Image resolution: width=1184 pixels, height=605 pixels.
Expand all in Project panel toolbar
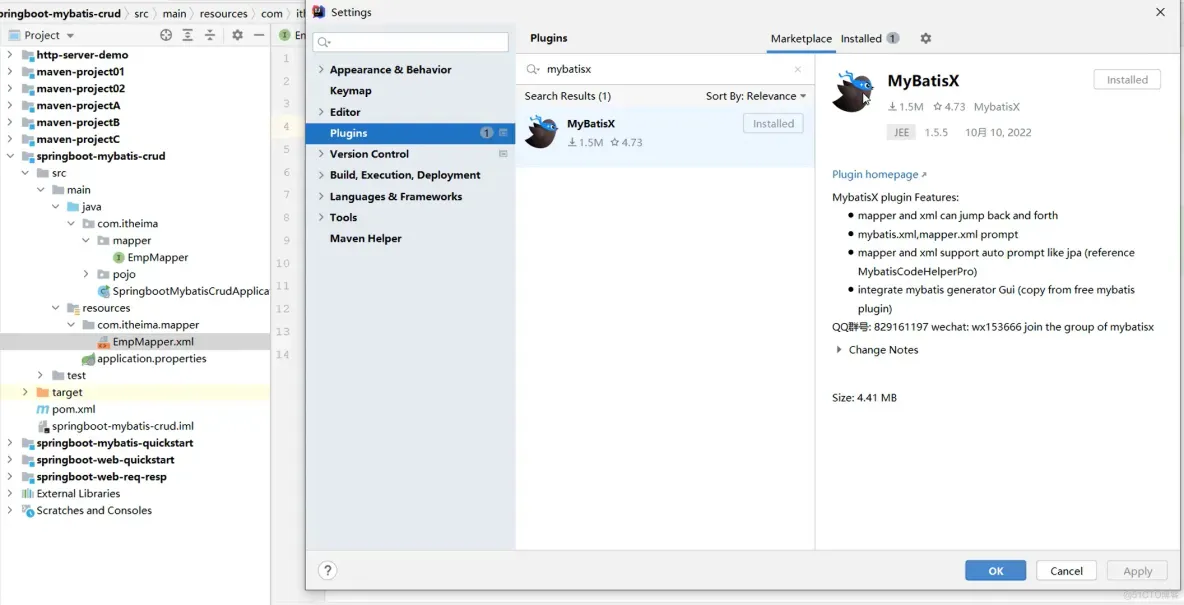pos(188,35)
